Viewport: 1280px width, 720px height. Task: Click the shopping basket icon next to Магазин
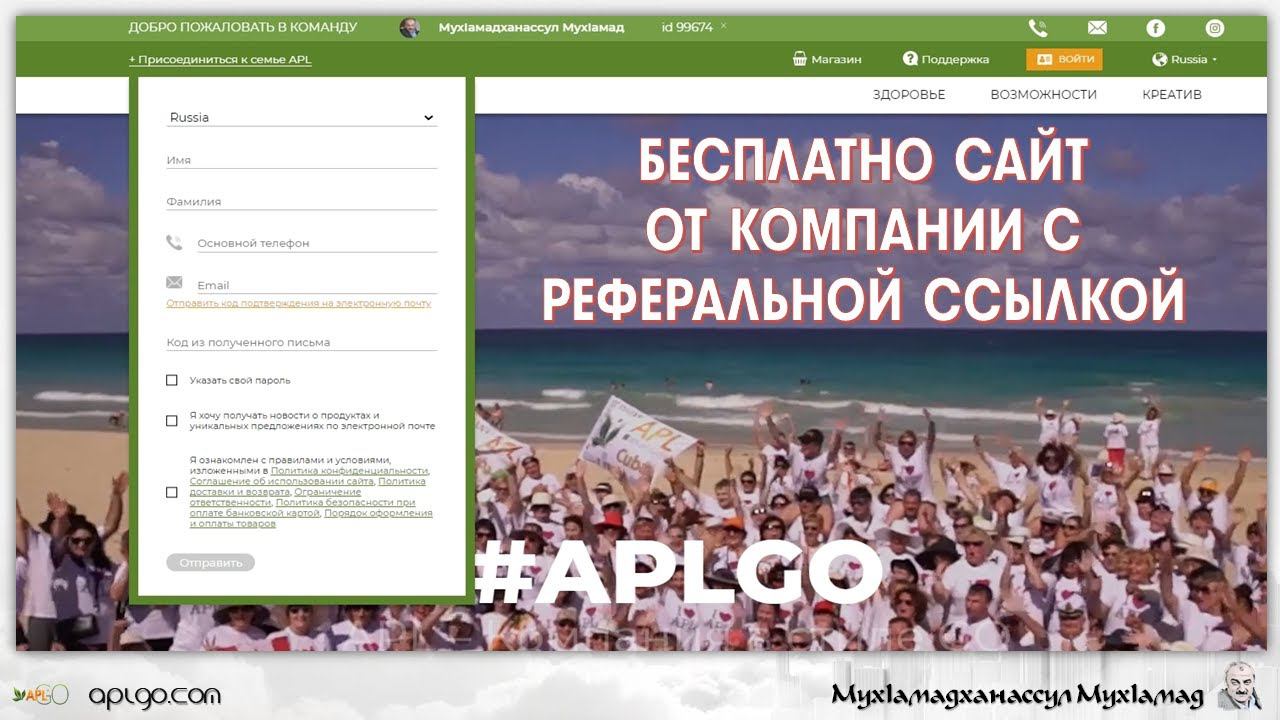799,59
